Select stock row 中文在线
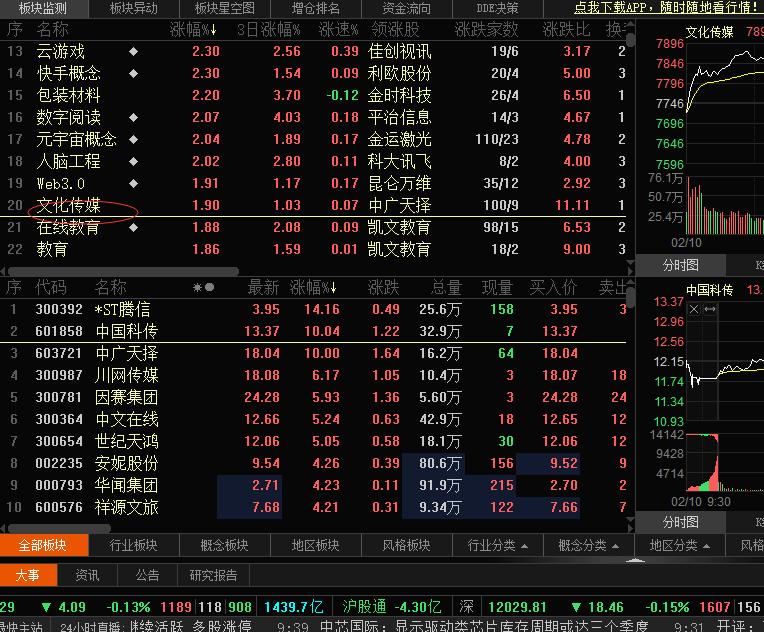 click(x=313, y=419)
